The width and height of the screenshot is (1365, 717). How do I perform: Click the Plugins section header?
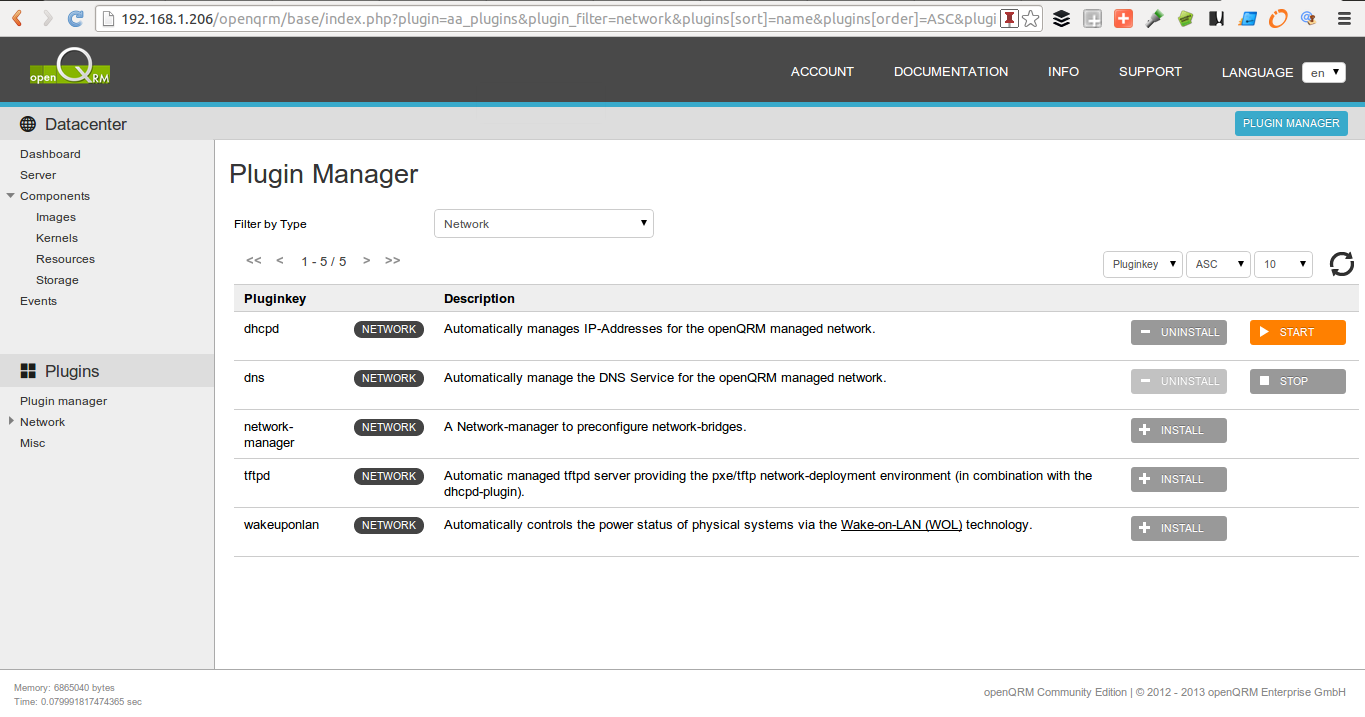(x=72, y=371)
